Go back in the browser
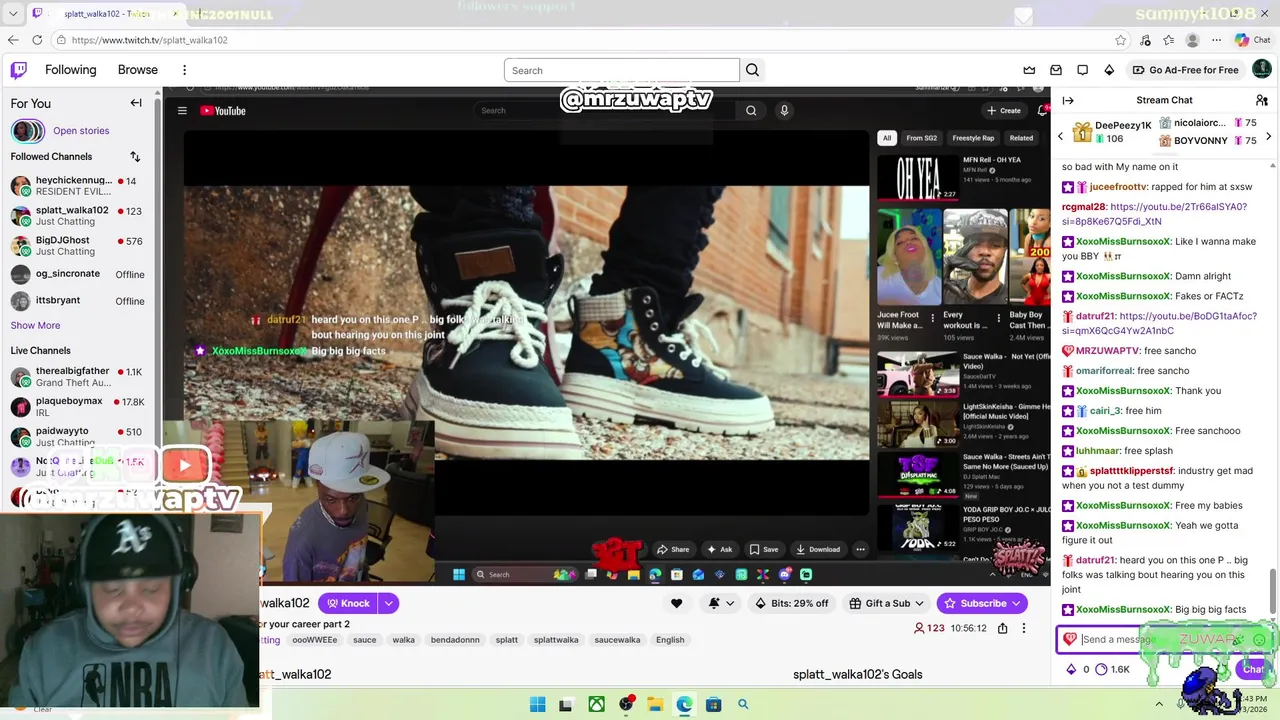Image resolution: width=1280 pixels, height=720 pixels. click(13, 40)
